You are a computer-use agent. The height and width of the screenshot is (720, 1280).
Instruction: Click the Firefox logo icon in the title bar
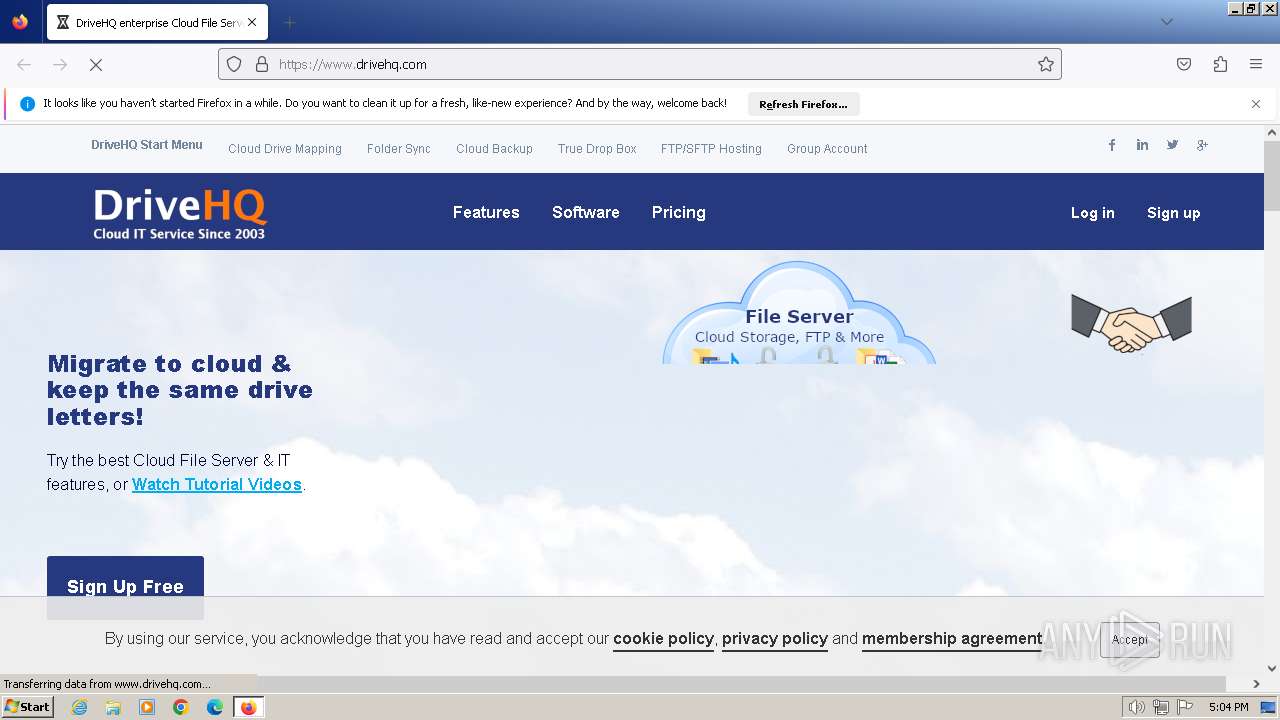[20, 22]
